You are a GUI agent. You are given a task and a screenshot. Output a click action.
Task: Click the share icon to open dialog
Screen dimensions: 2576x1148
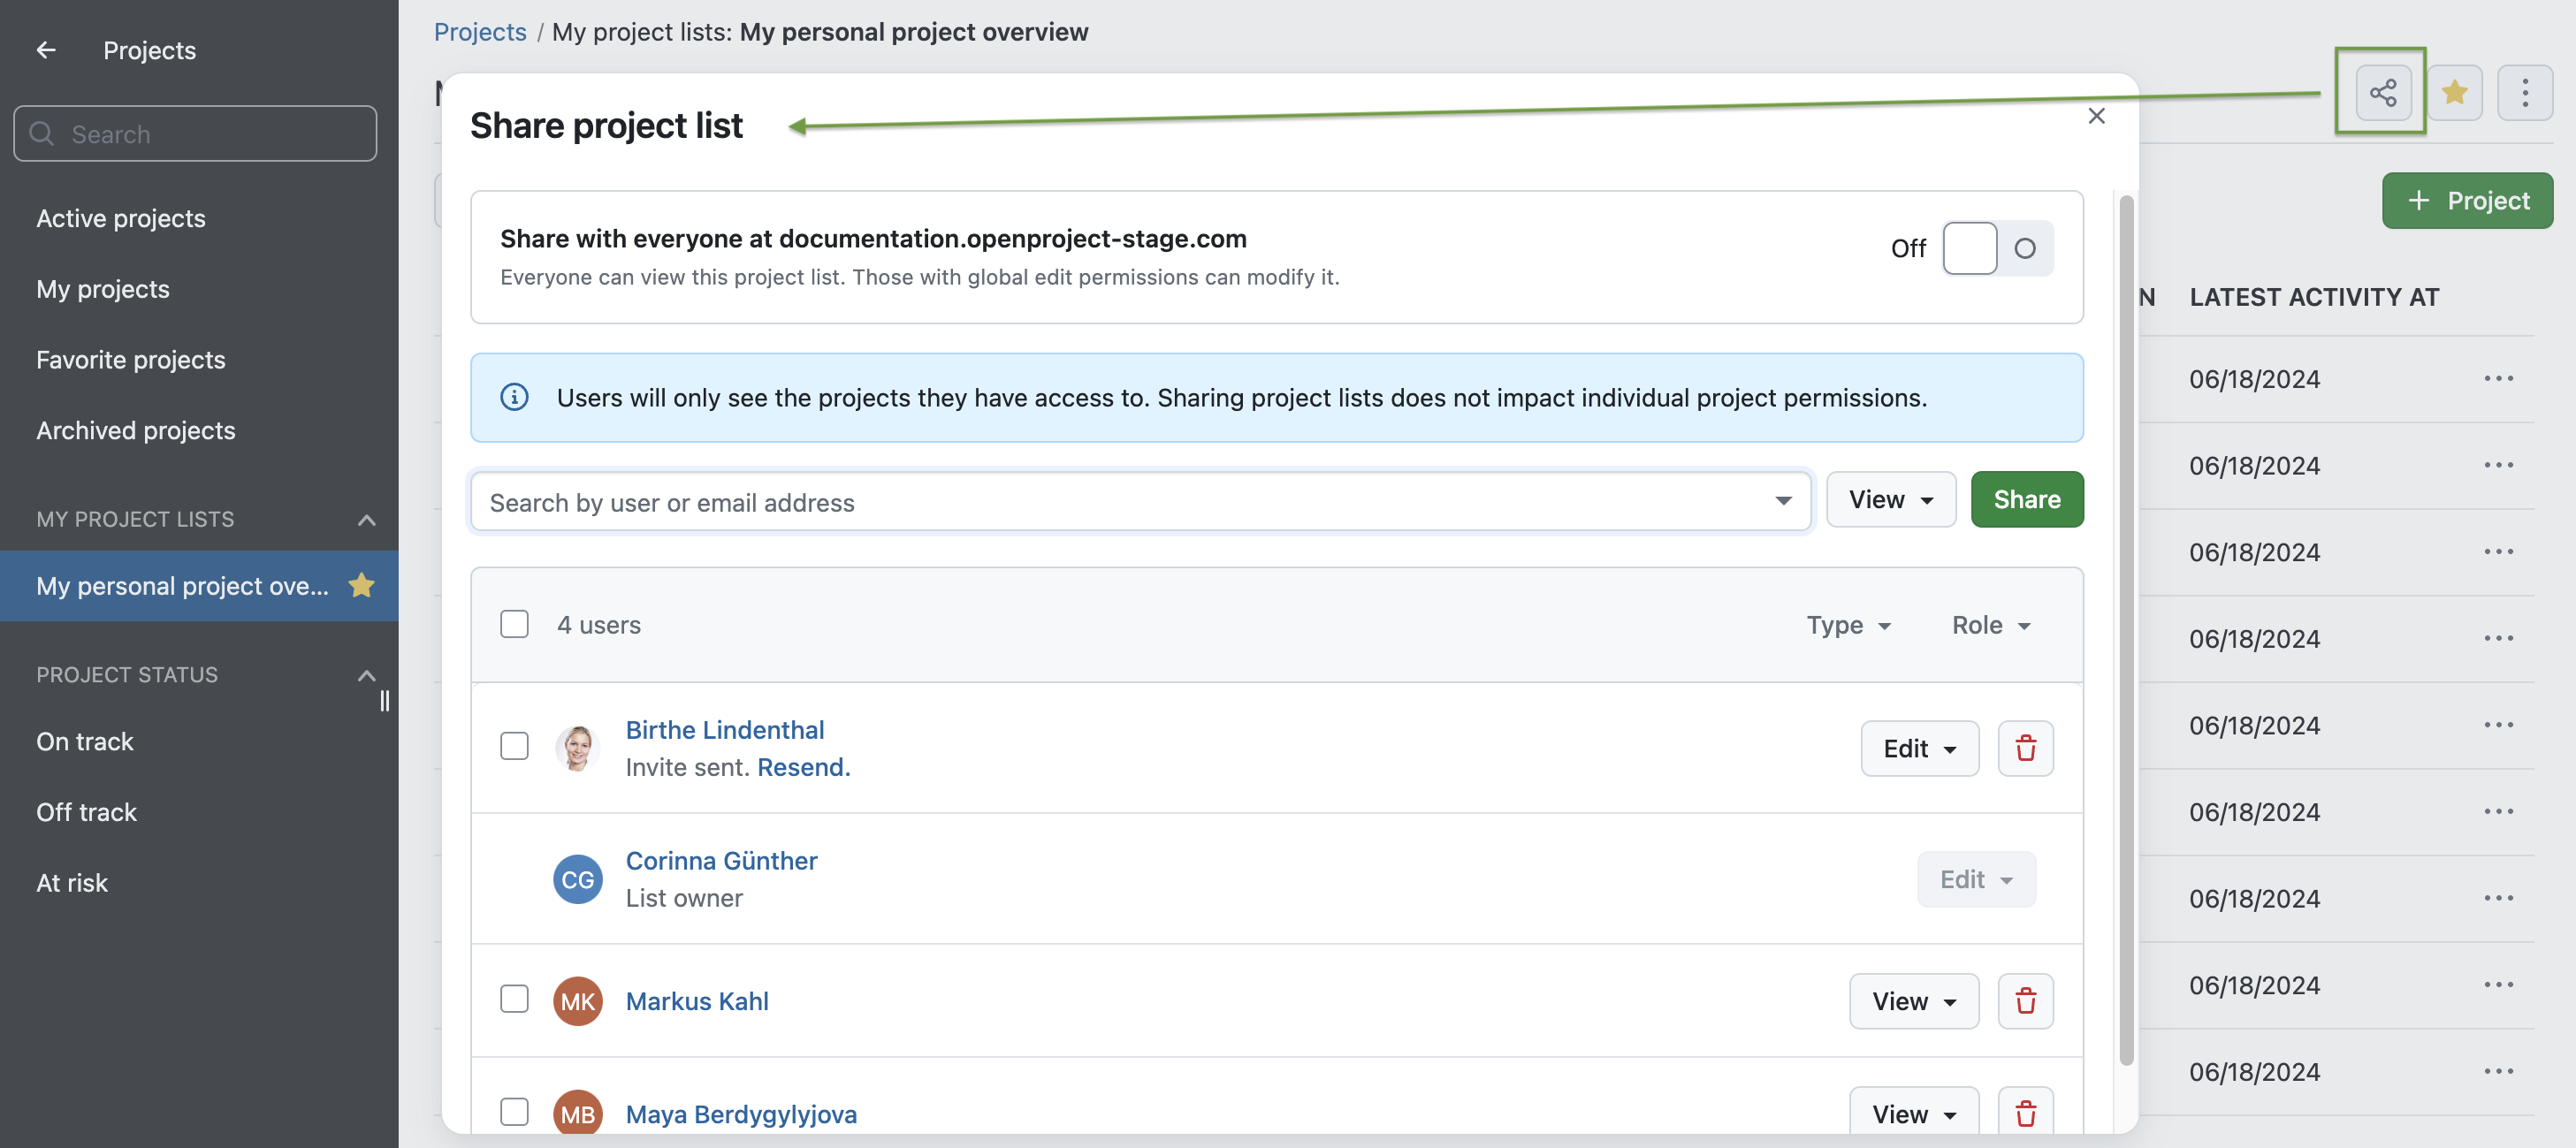point(2384,92)
